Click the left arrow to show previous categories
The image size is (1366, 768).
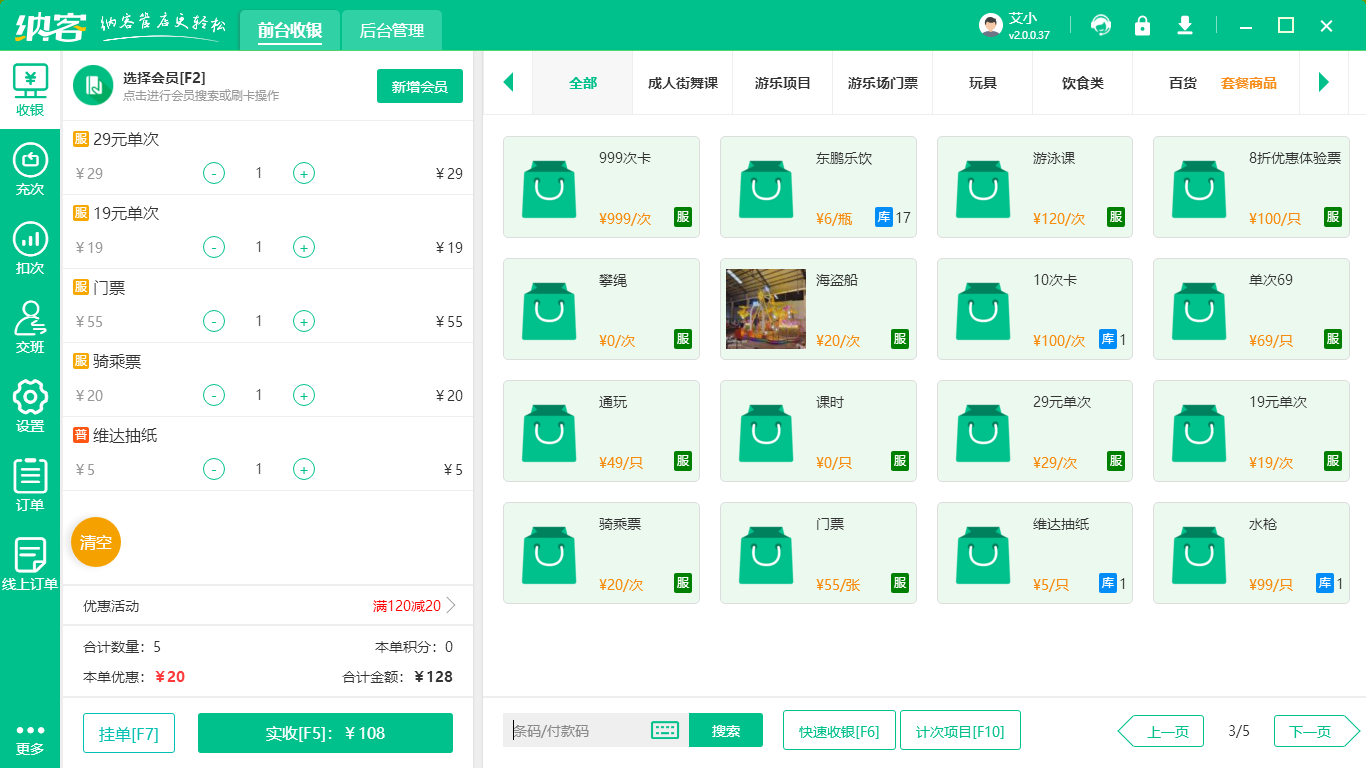[508, 84]
